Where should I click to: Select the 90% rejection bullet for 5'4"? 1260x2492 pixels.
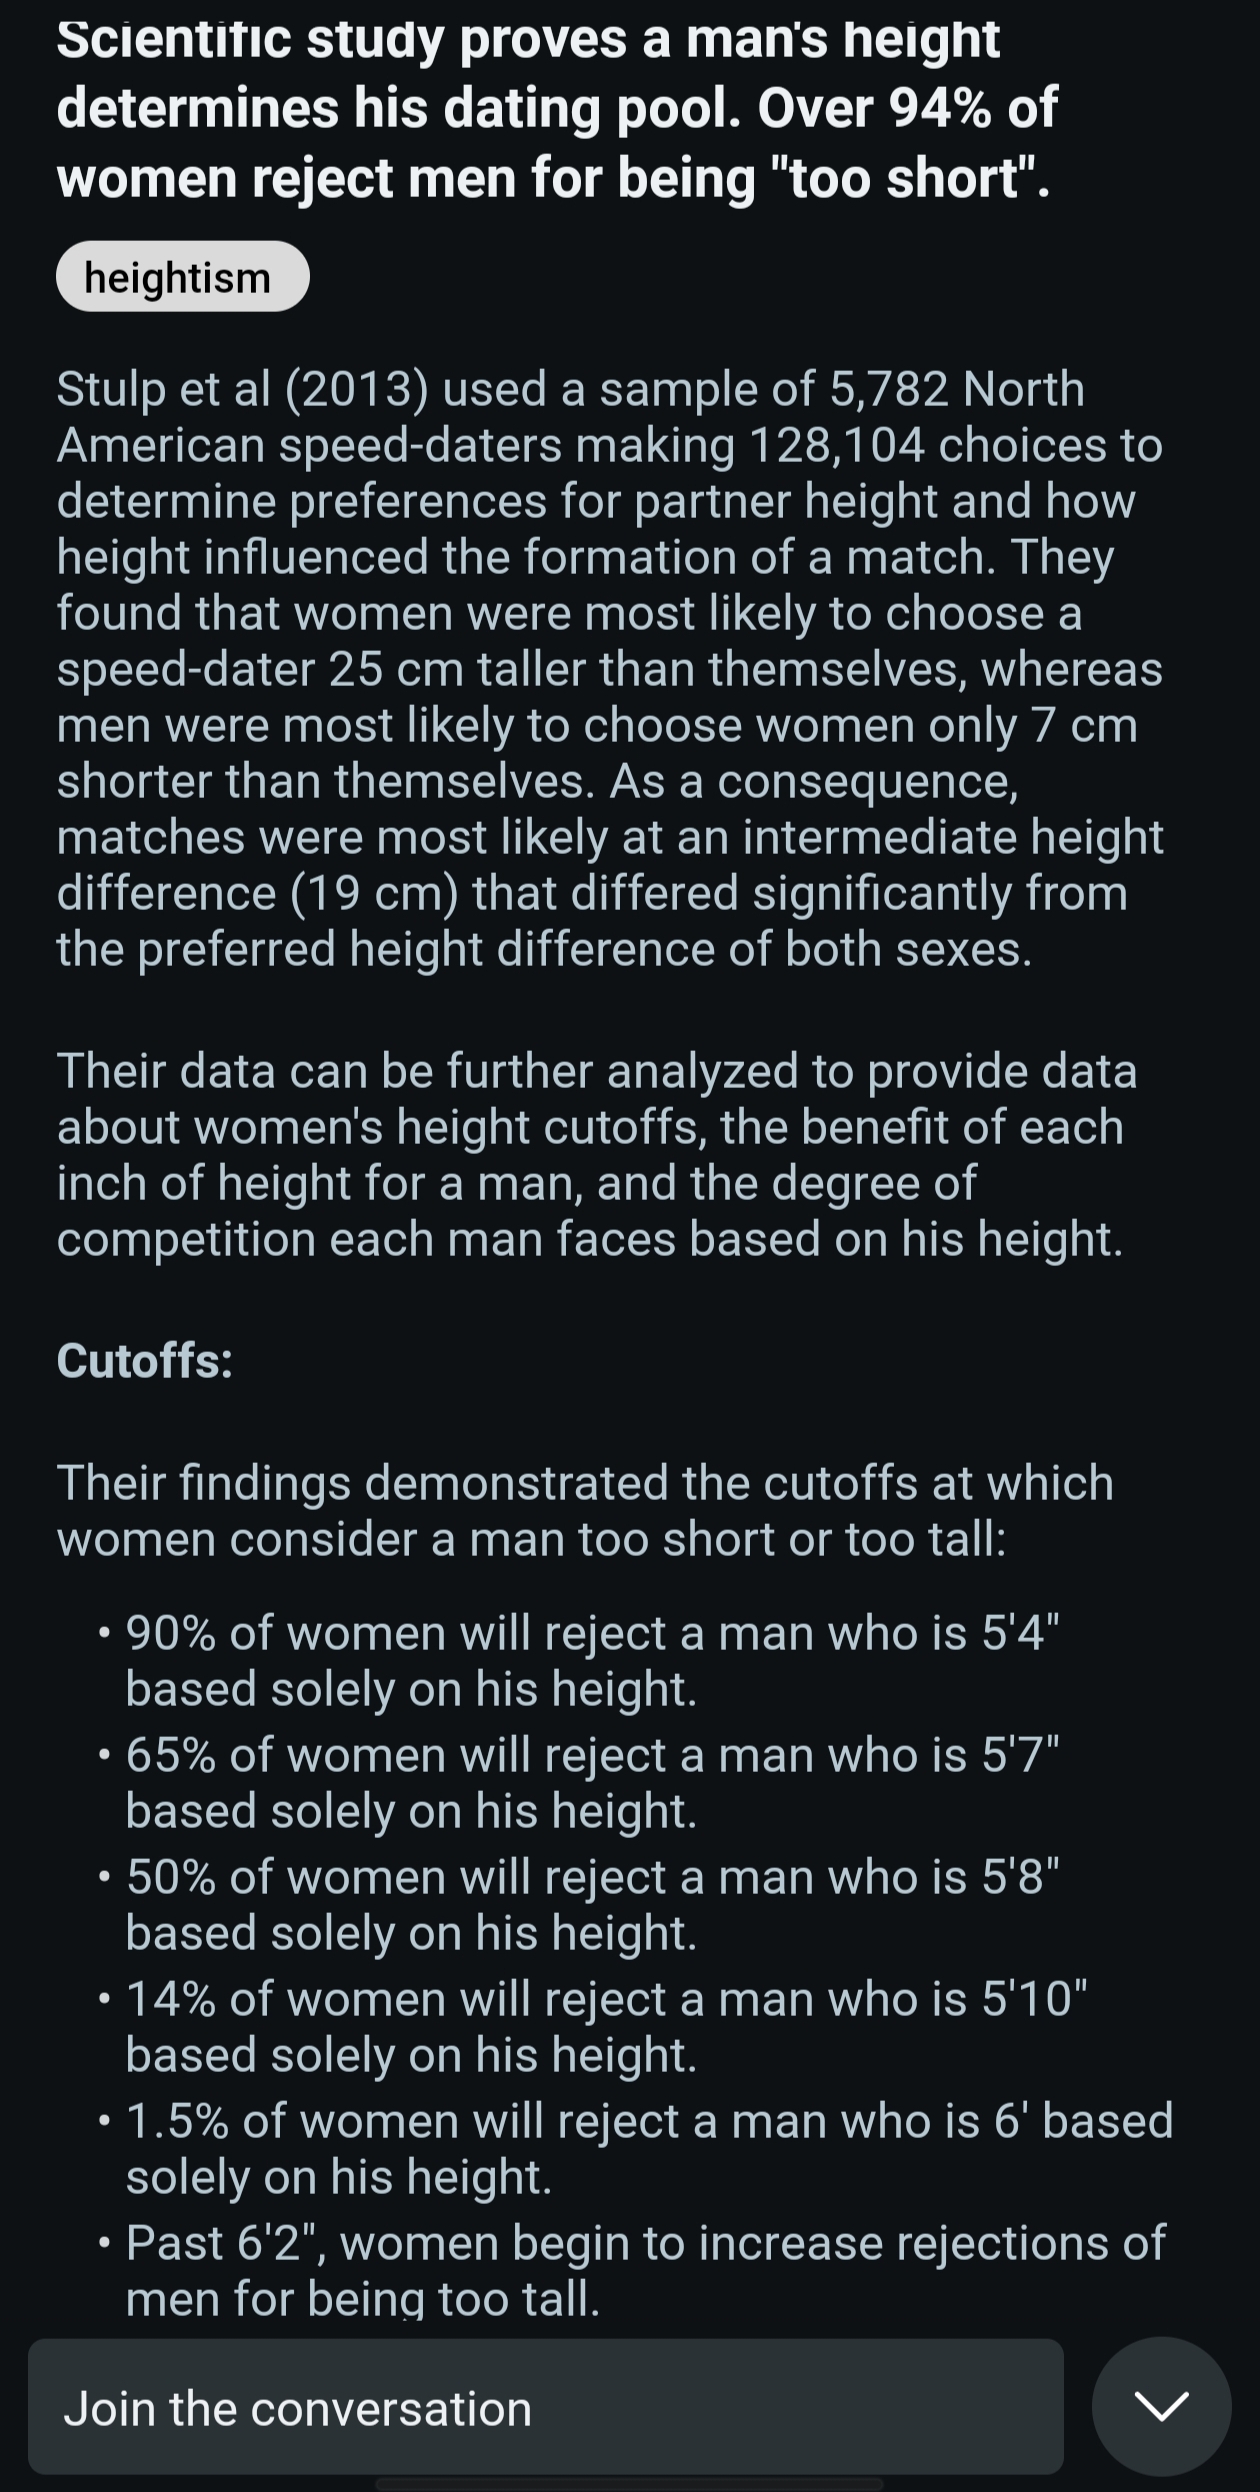click(x=592, y=1660)
